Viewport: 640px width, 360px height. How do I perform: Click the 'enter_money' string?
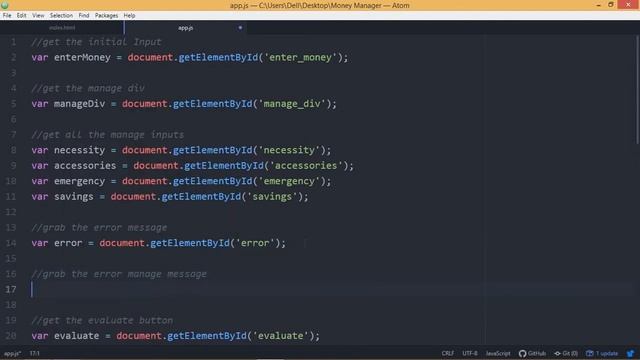click(x=300, y=58)
